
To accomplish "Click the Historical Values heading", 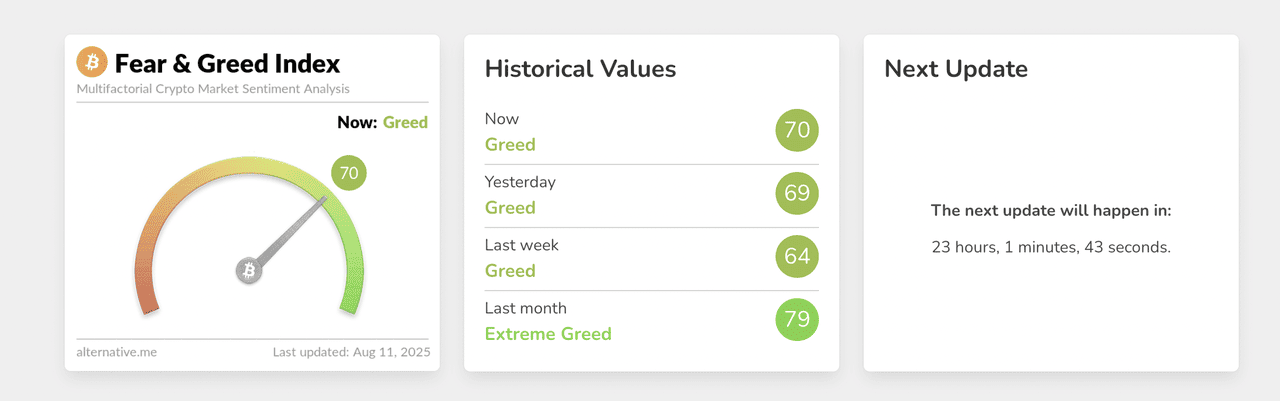I will [580, 69].
